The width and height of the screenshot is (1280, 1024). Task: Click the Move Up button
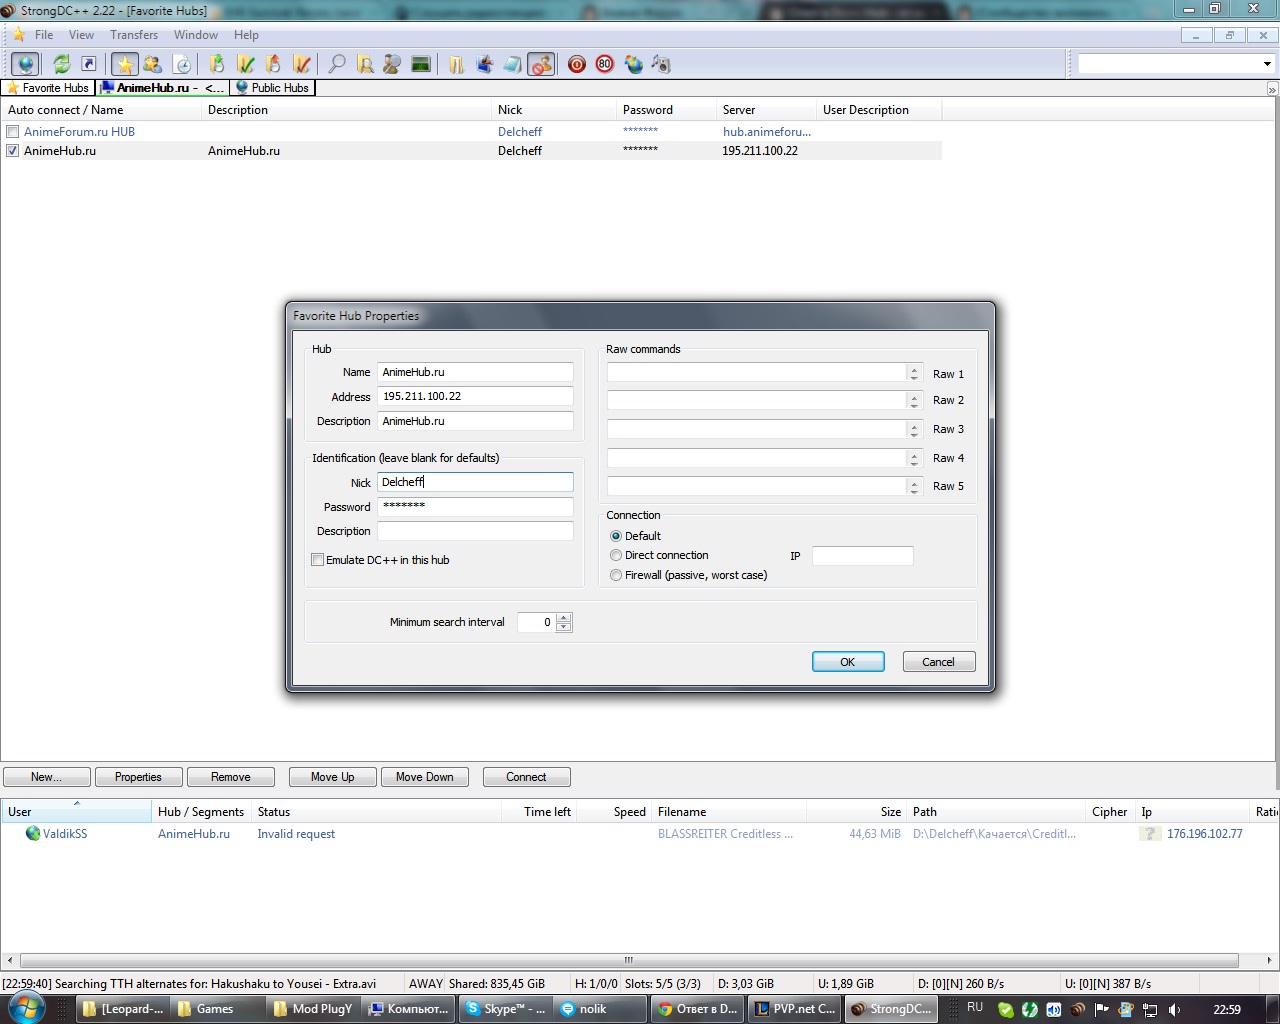point(333,777)
